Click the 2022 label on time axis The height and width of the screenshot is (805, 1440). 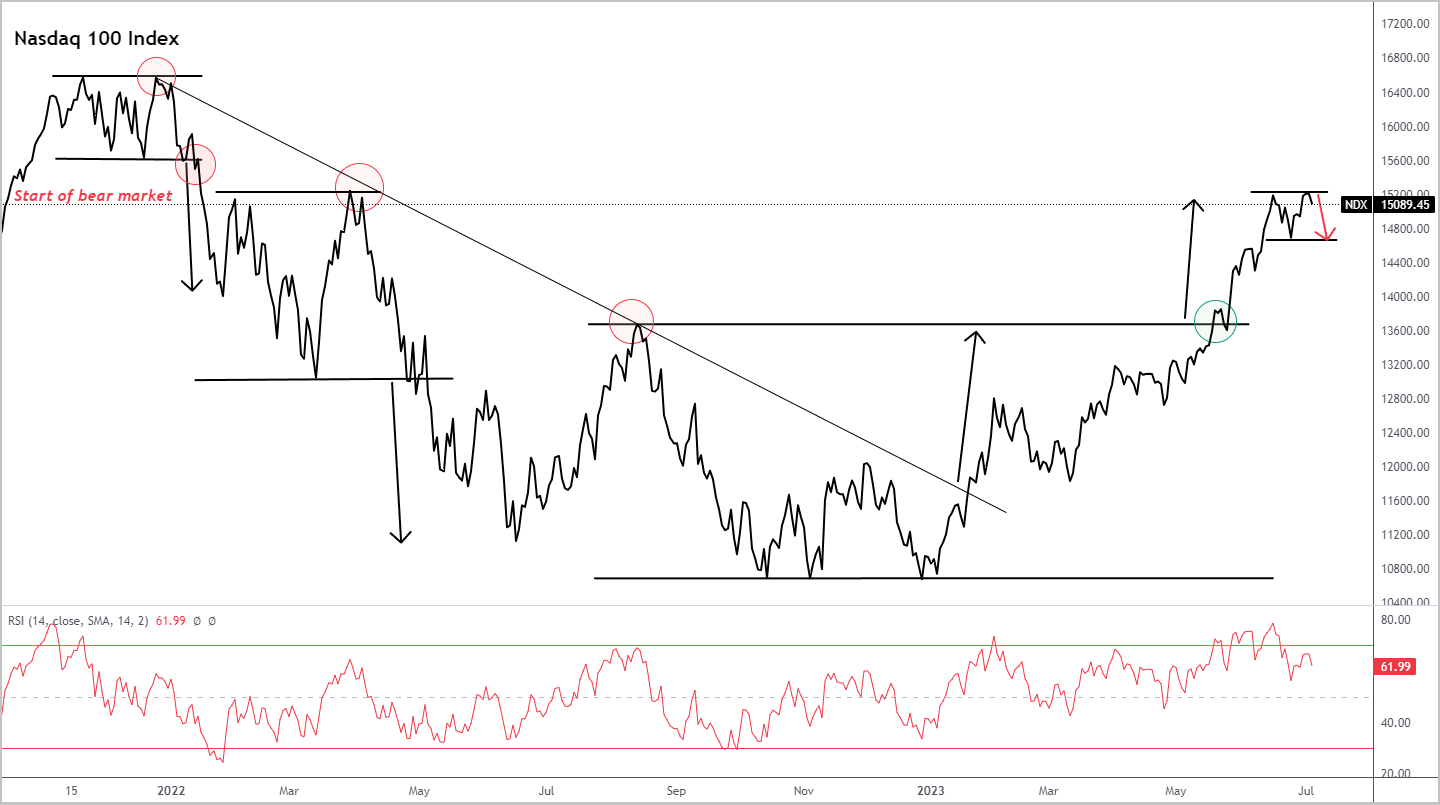172,791
